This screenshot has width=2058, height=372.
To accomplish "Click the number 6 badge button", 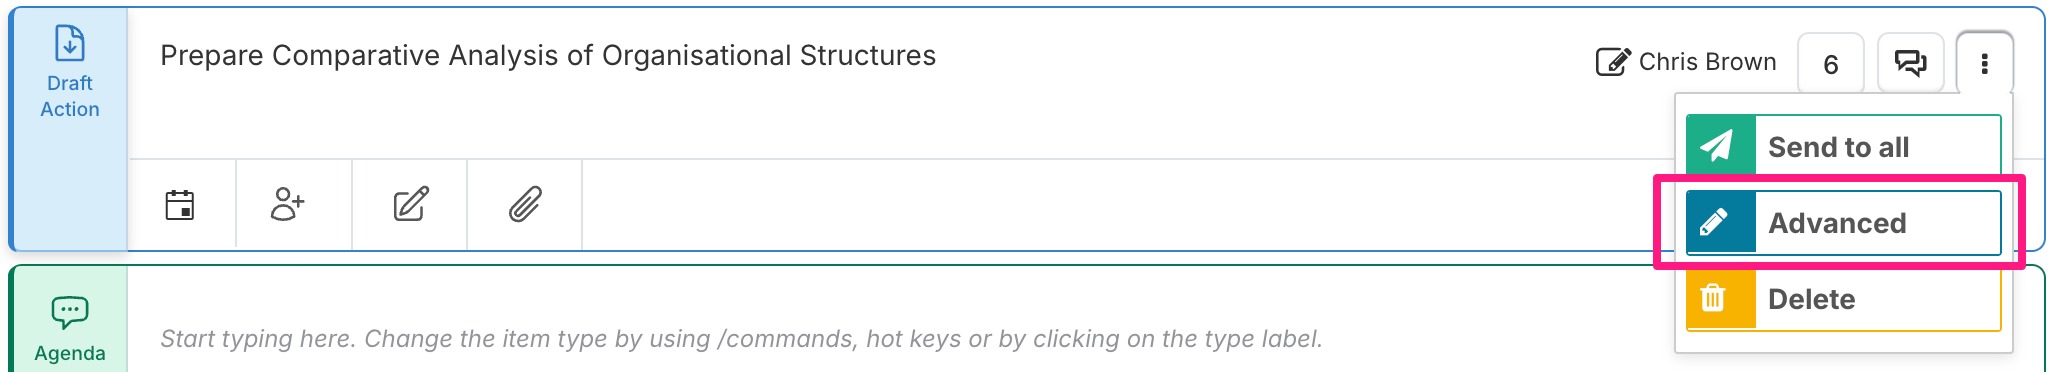I will click(1831, 64).
